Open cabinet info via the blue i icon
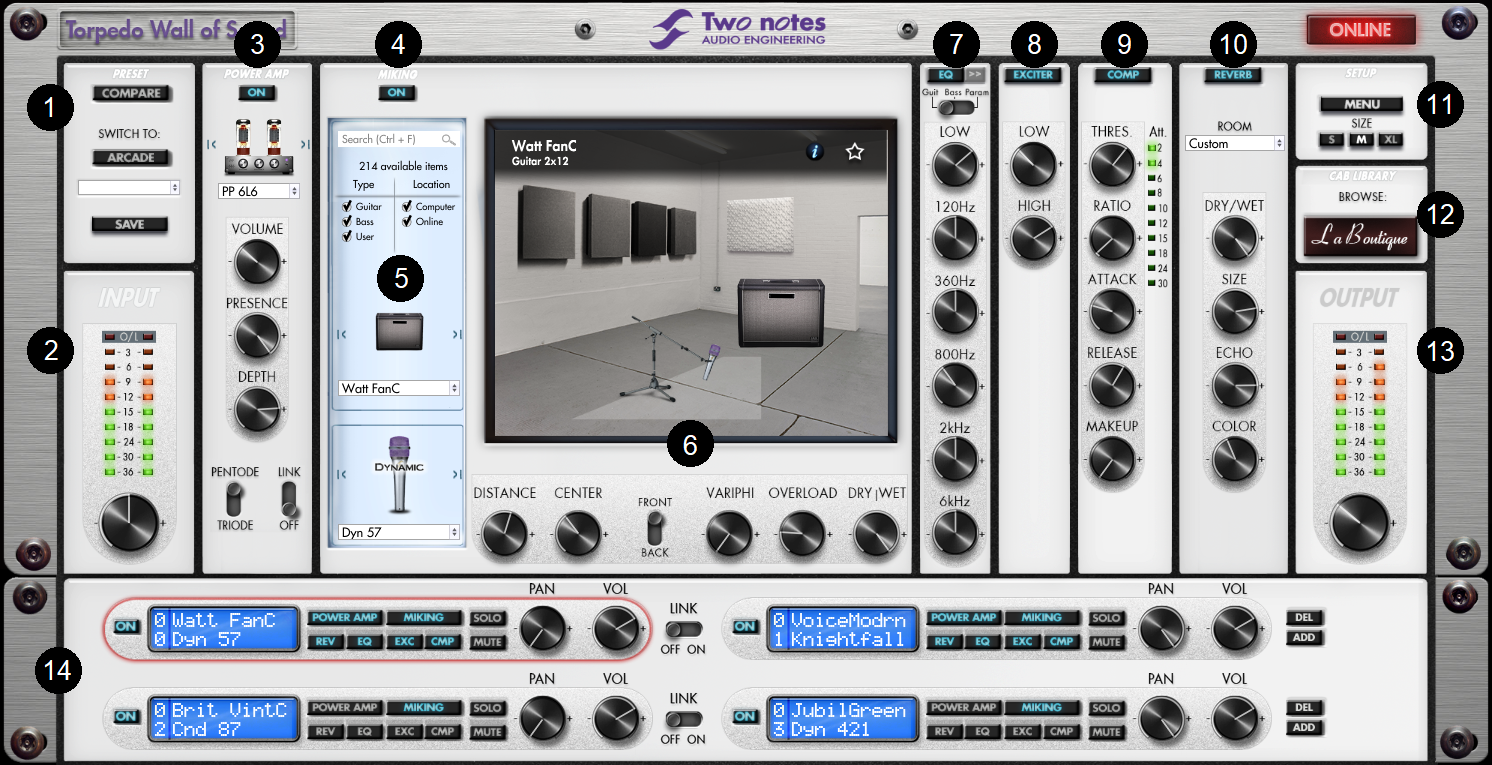 coord(815,152)
